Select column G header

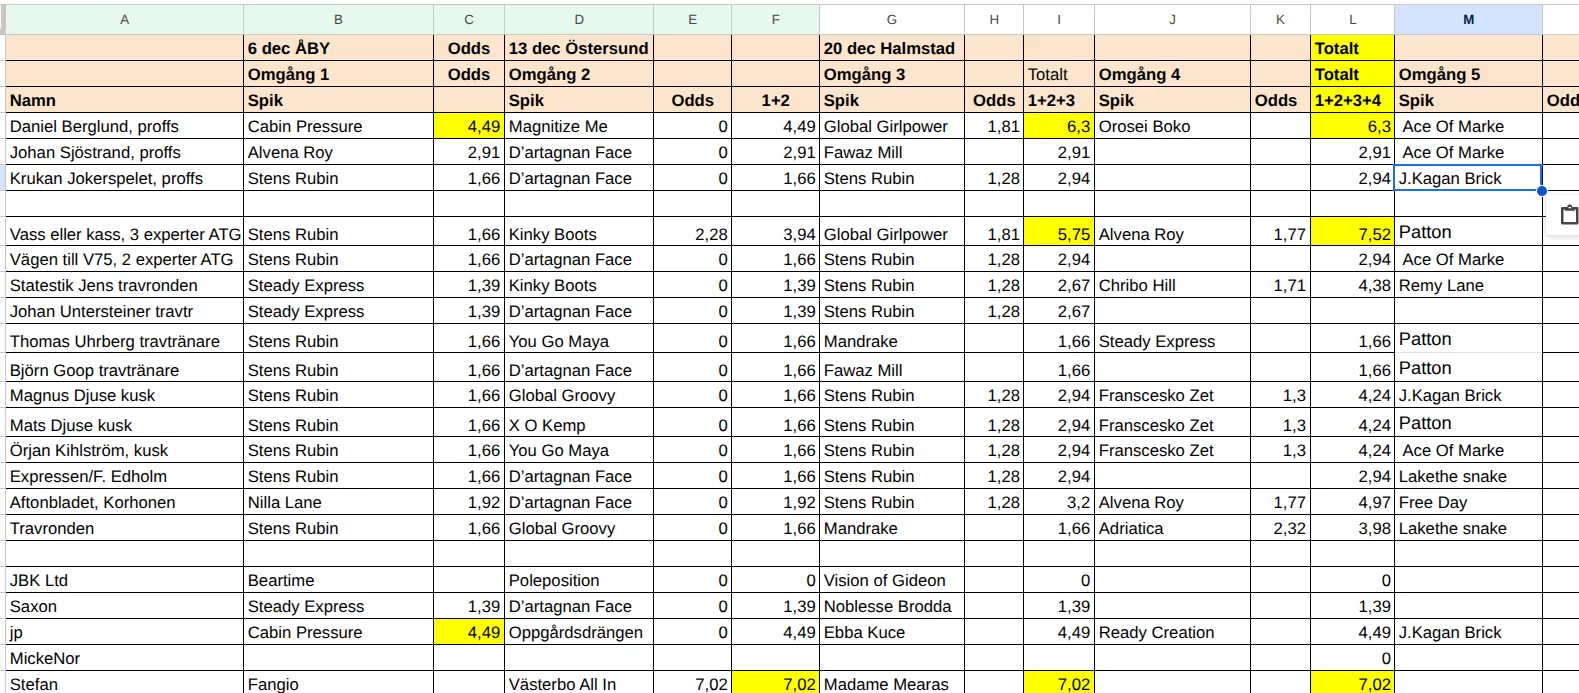(891, 19)
